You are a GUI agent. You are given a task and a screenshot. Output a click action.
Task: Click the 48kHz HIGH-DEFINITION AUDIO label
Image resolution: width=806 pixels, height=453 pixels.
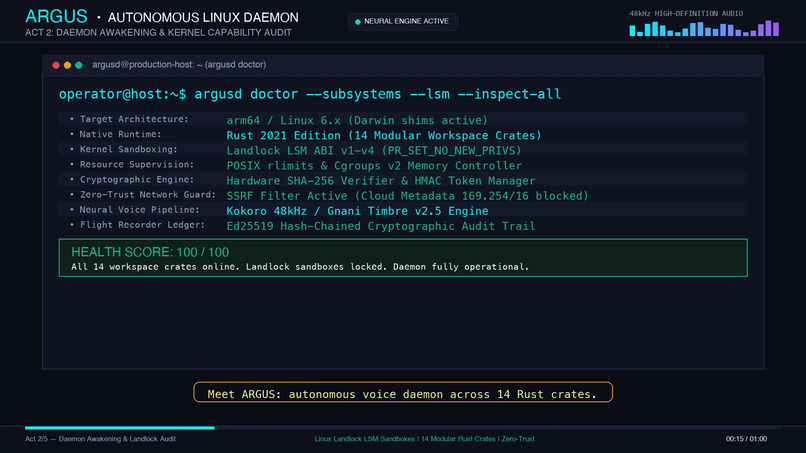click(x=686, y=14)
